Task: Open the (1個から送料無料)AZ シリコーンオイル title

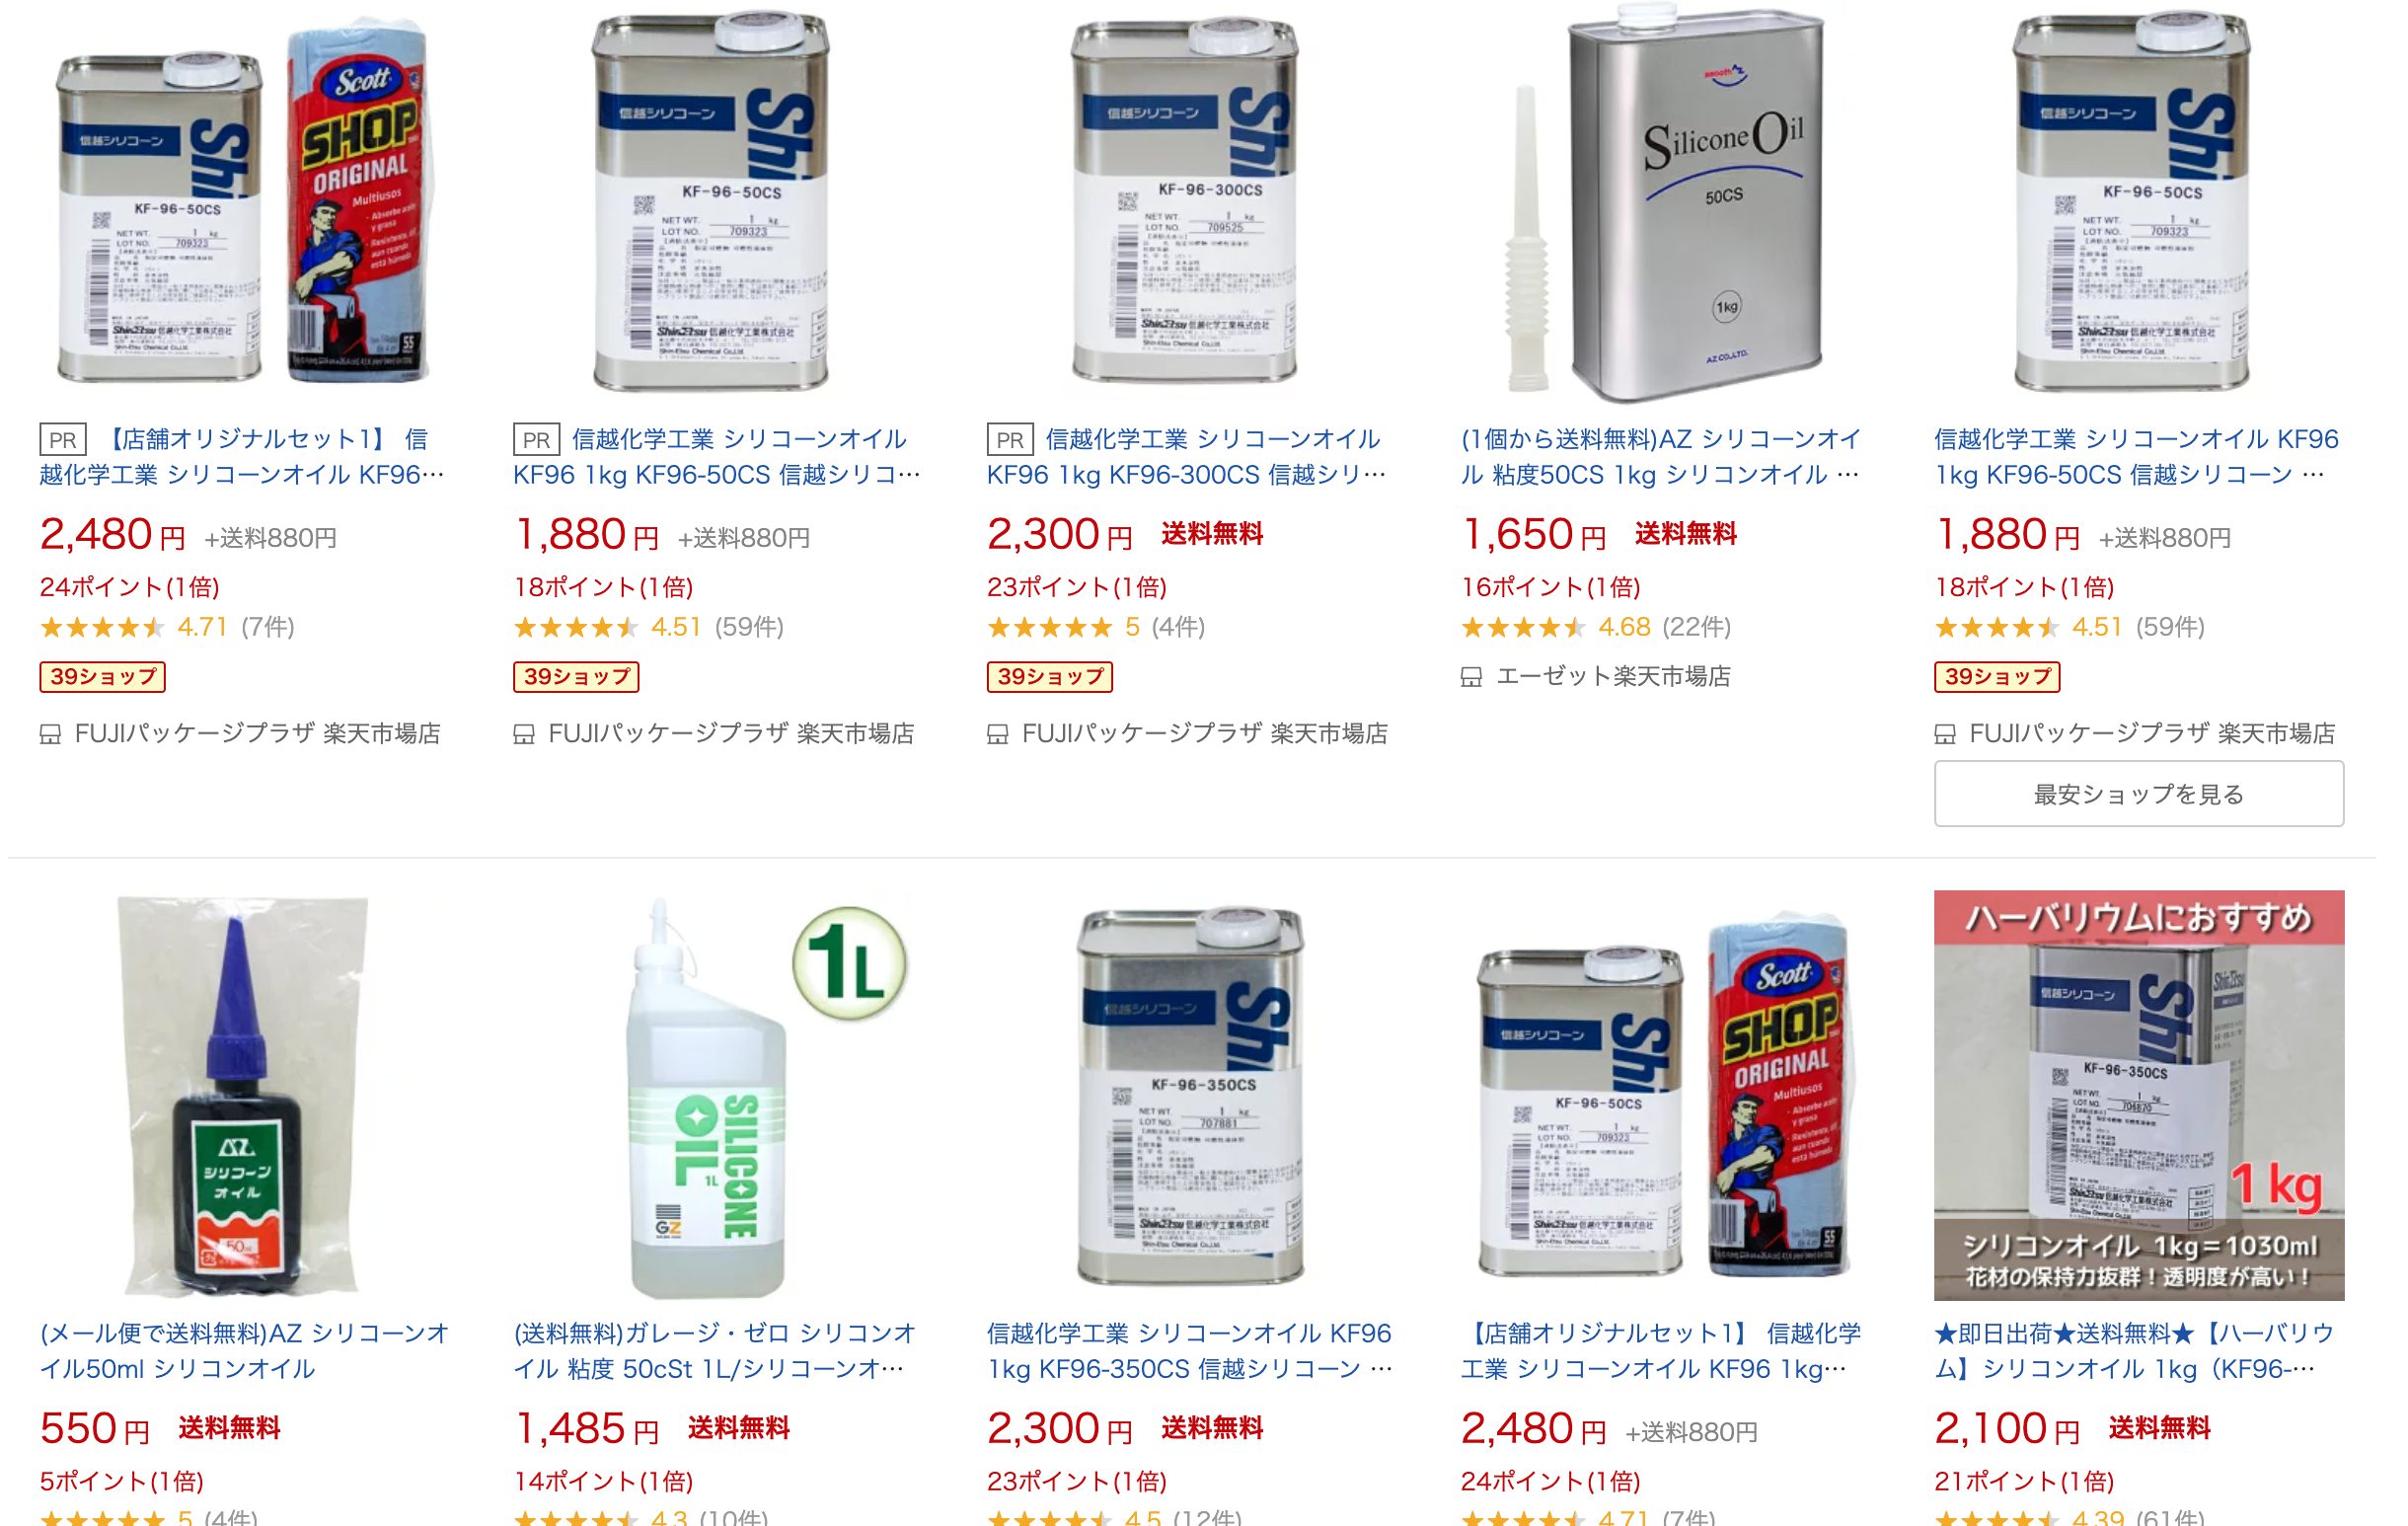Action: click(x=1661, y=456)
